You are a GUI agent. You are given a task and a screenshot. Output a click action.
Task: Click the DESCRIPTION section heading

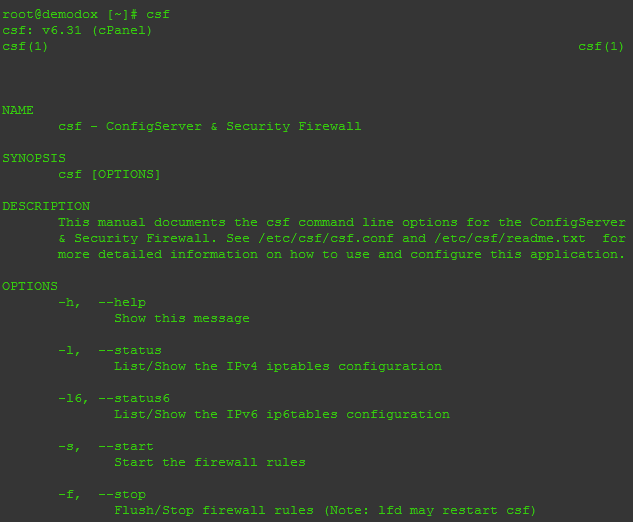click(x=46, y=206)
